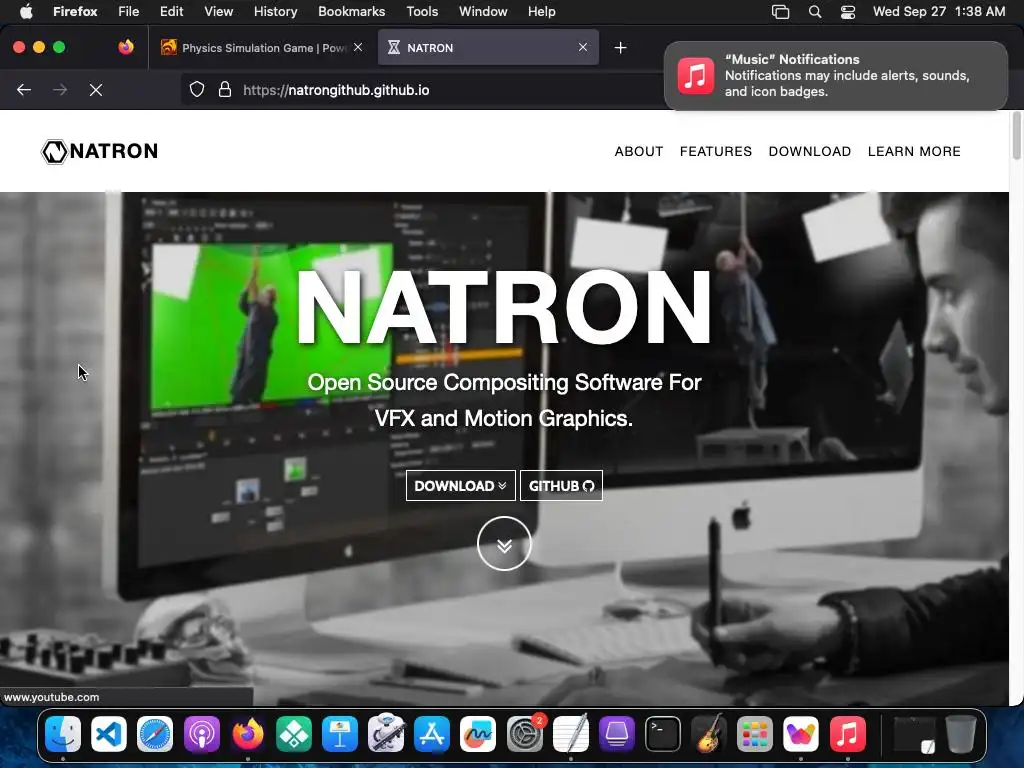
Task: Open the Apple menu
Action: point(26,11)
